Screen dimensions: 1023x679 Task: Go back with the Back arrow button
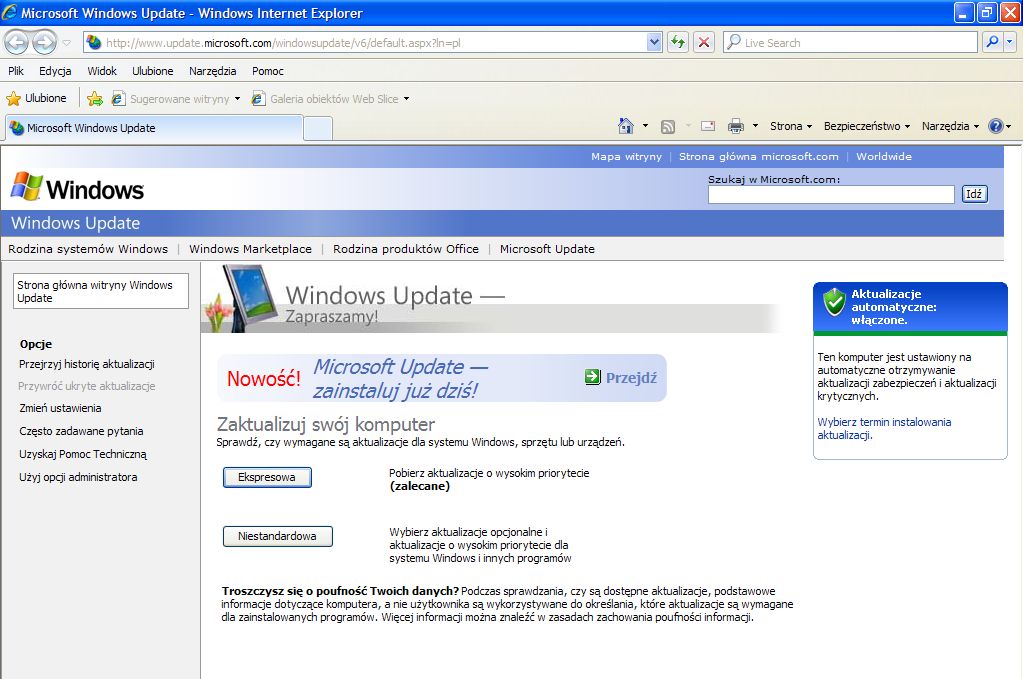point(17,43)
